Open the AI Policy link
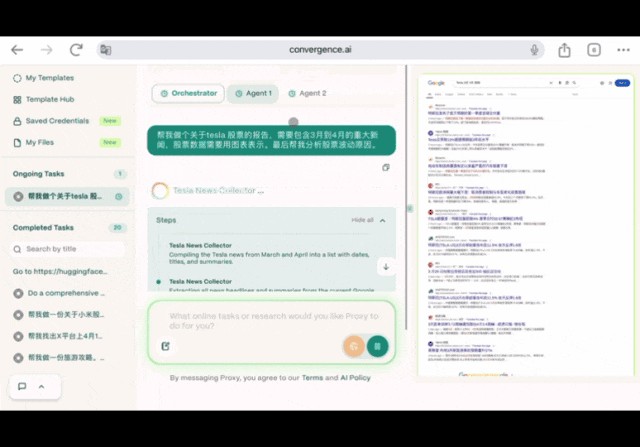640x447 pixels. click(x=356, y=378)
